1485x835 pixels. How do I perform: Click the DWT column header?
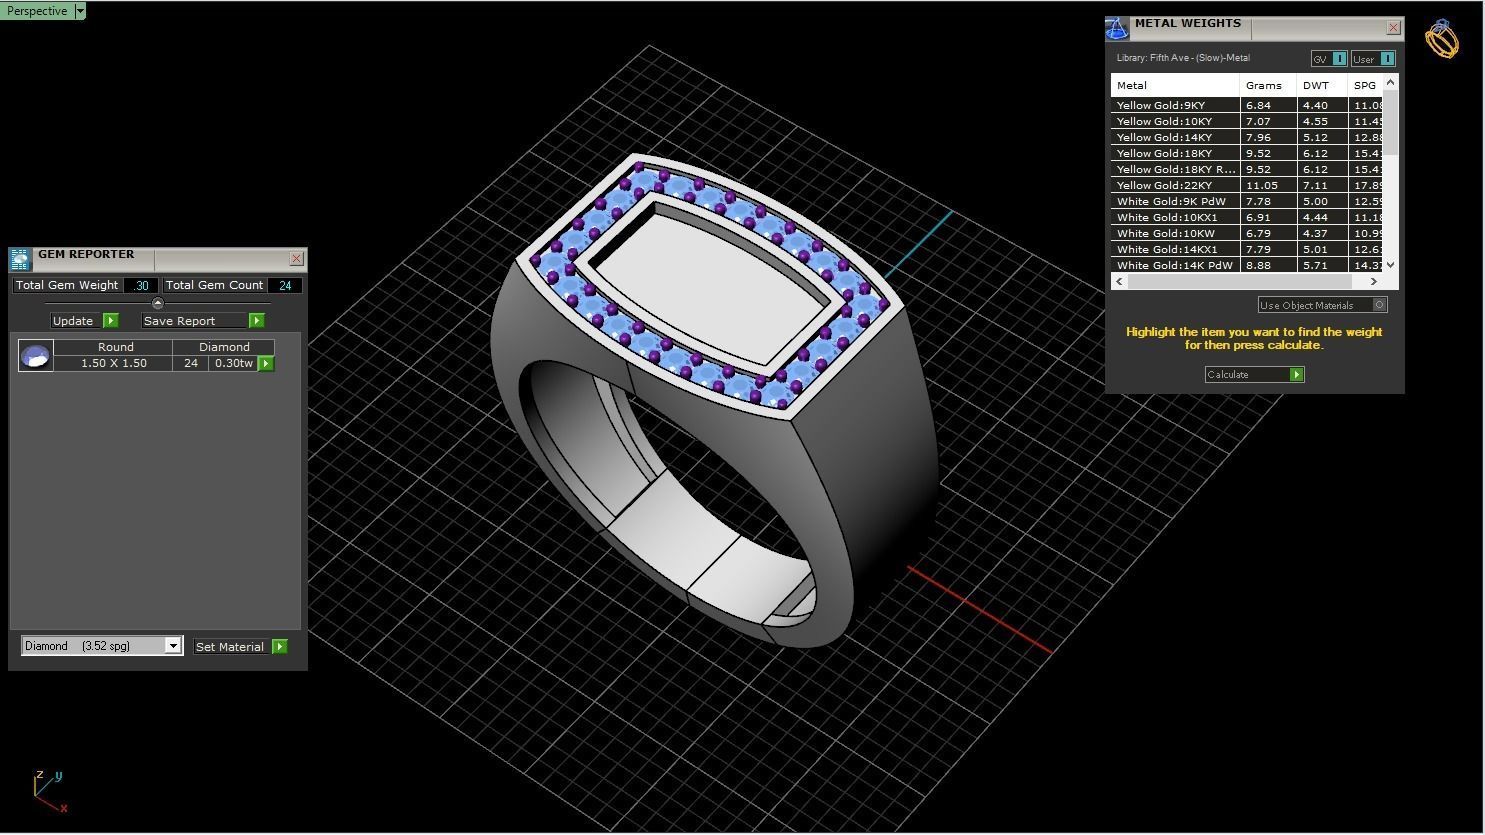pyautogui.click(x=1322, y=85)
